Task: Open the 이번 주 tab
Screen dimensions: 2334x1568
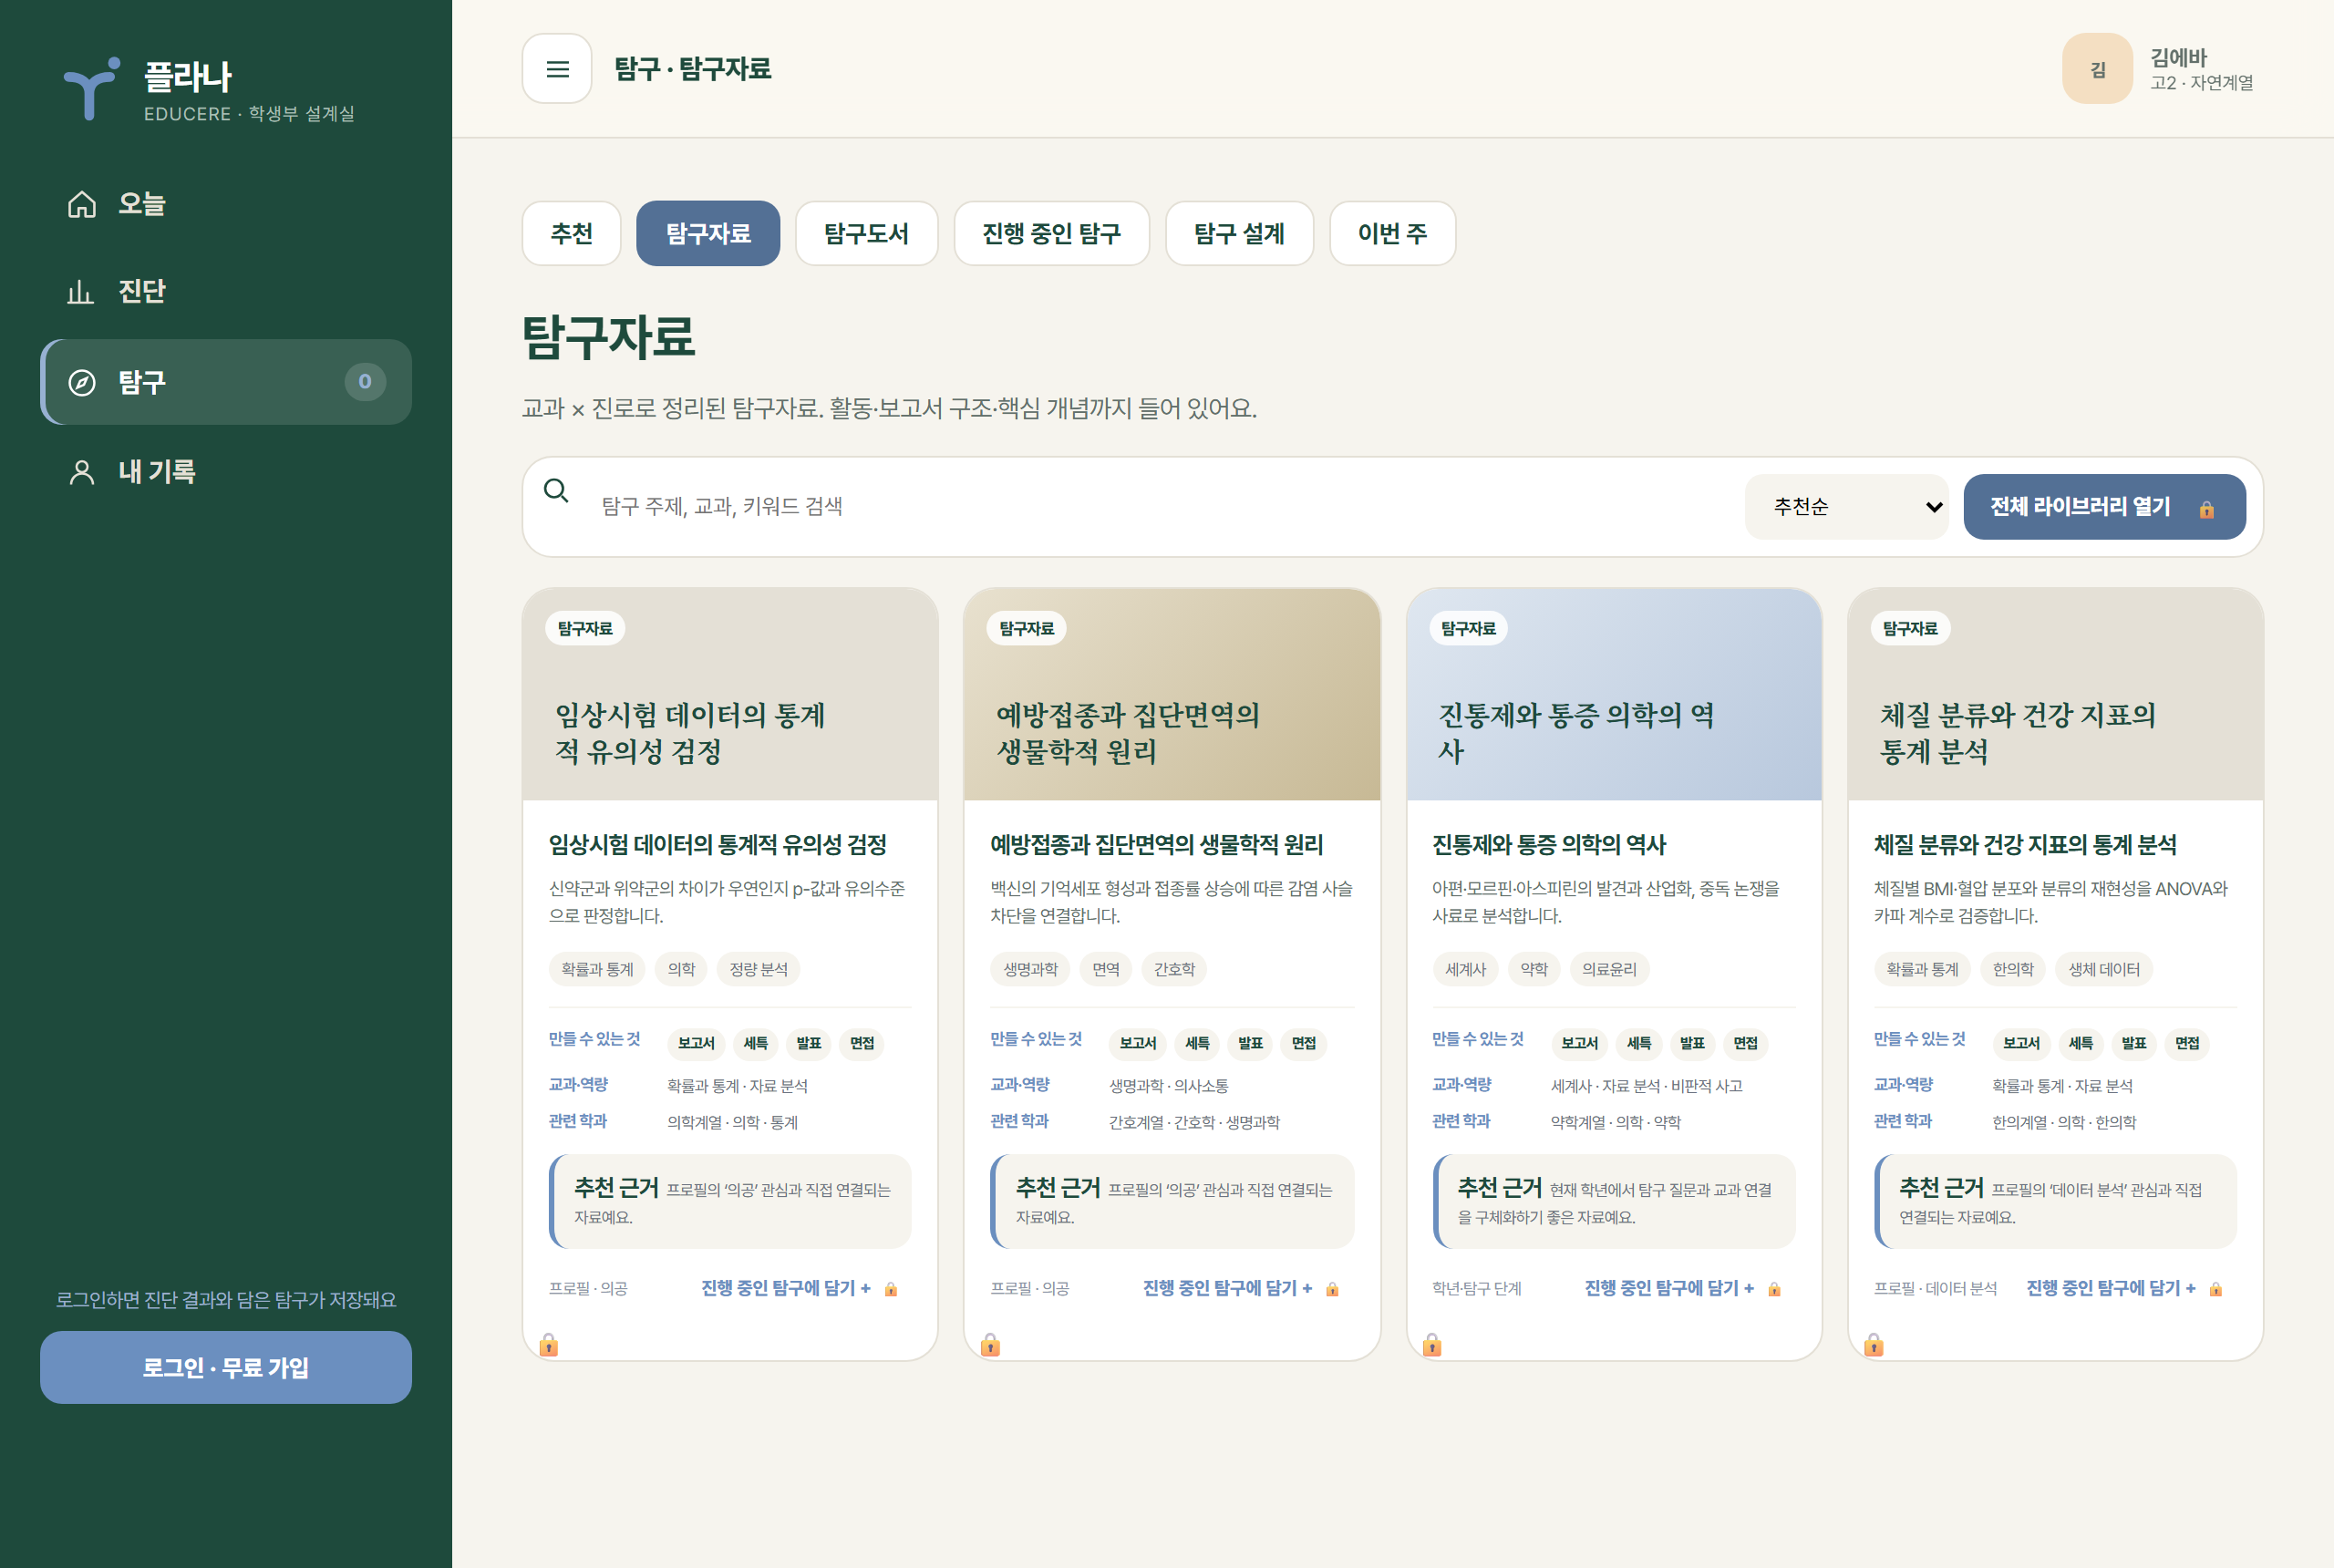Action: click(x=1393, y=234)
